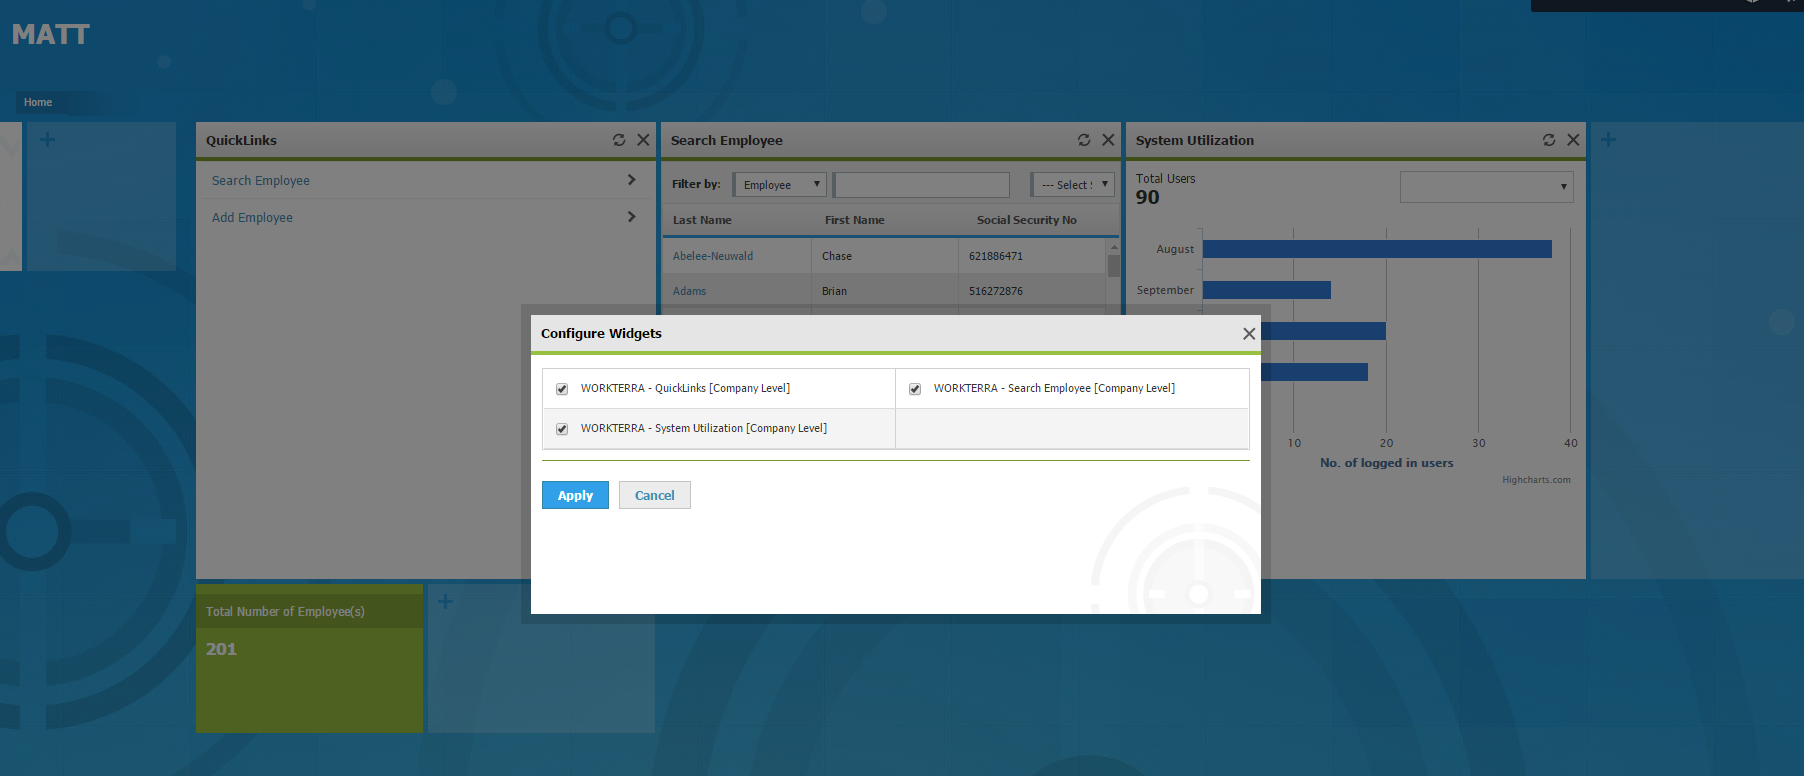The image size is (1804, 776).
Task: Refresh the QuickLinks widget
Action: [x=619, y=140]
